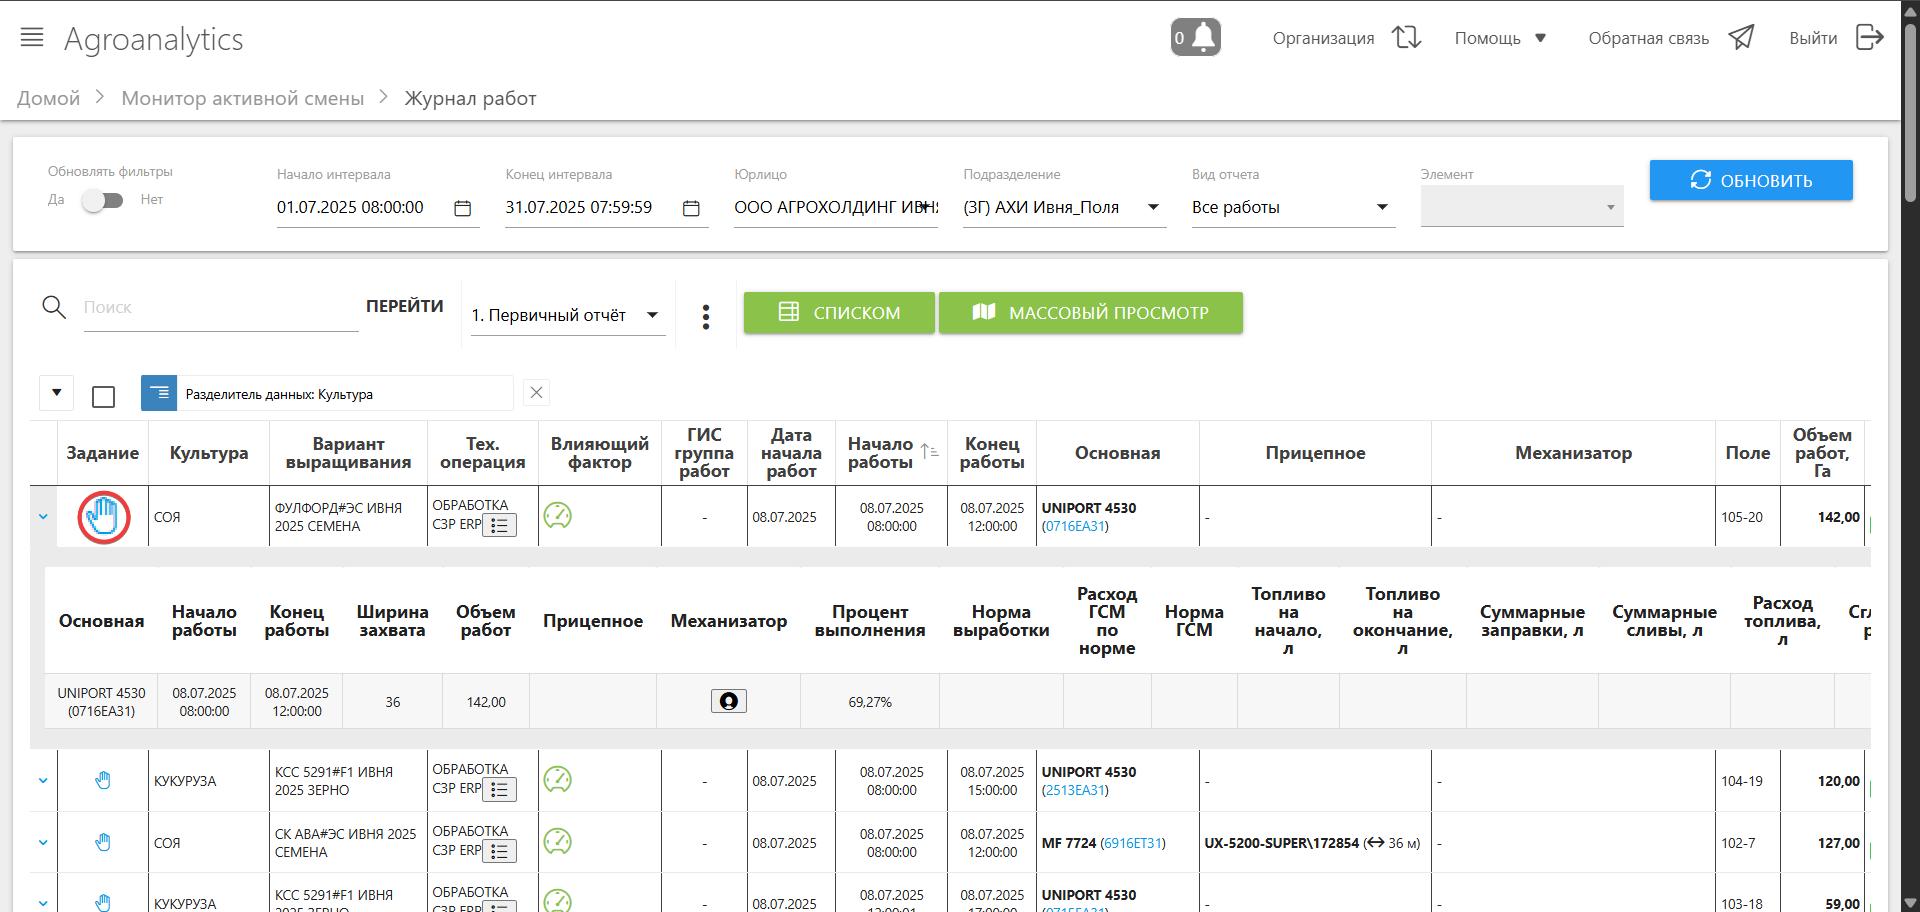Viewport: 1920px width, 912px height.
Task: Click the three-dot more options icon
Action: point(706,316)
